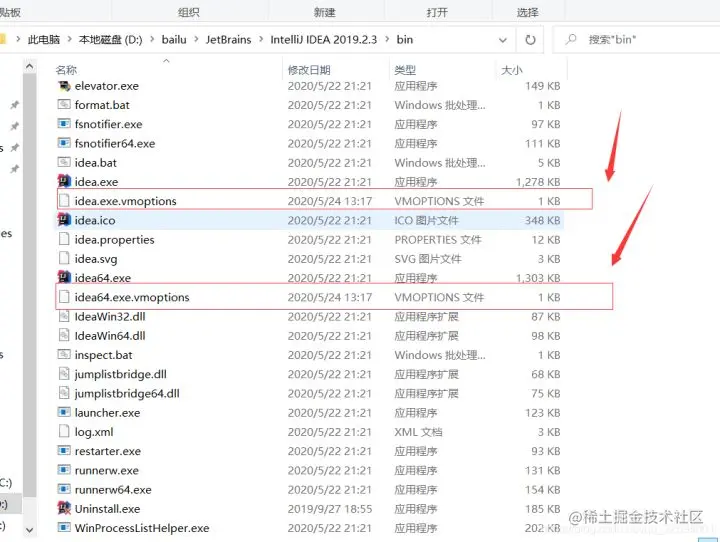Click the bin breadcrumb in address bar

(x=405, y=40)
